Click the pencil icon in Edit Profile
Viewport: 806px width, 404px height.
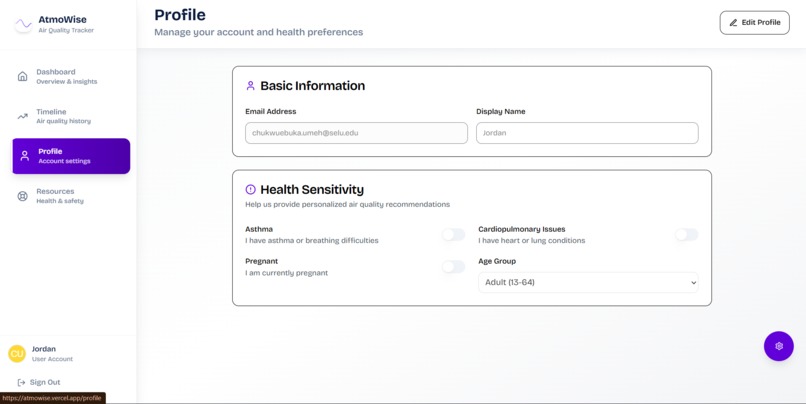pyautogui.click(x=734, y=23)
